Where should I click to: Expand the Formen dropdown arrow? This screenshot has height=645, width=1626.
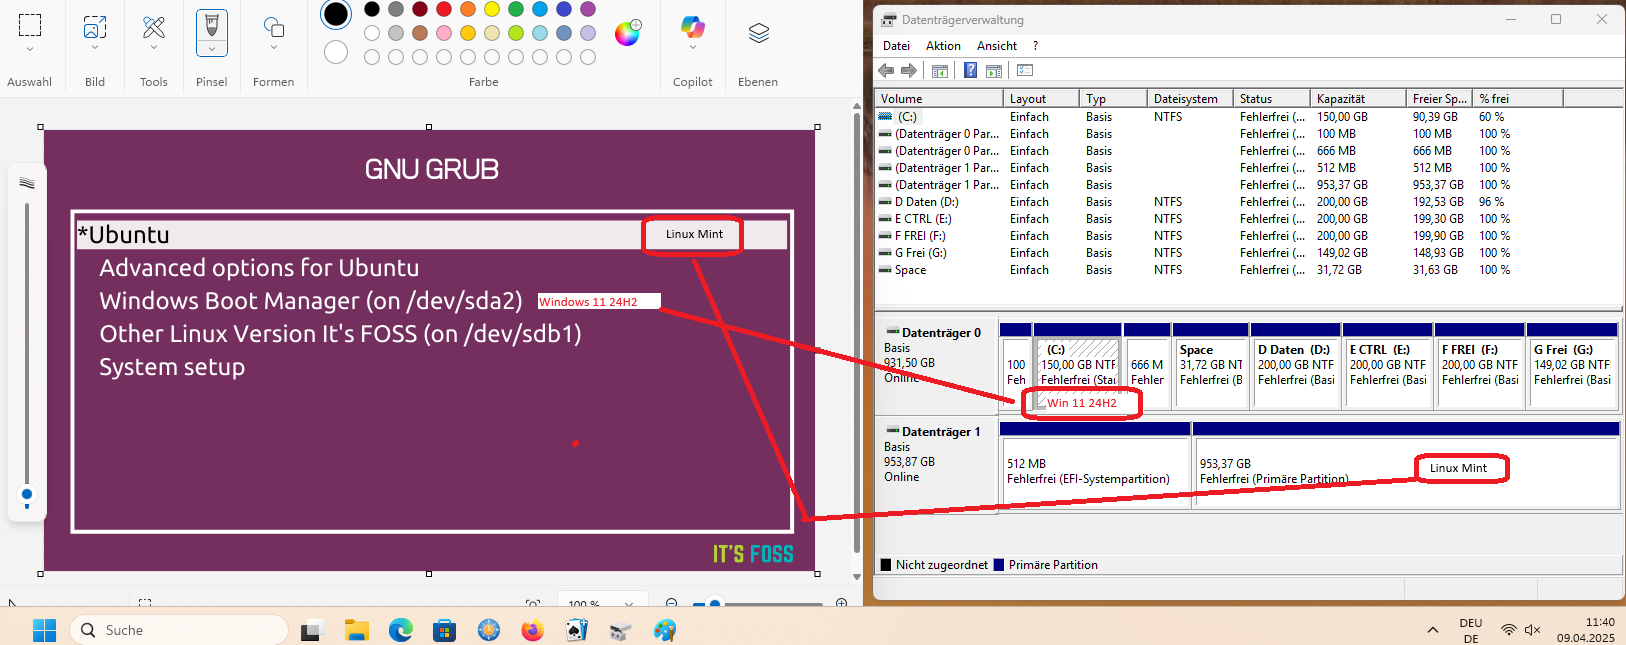pyautogui.click(x=273, y=48)
